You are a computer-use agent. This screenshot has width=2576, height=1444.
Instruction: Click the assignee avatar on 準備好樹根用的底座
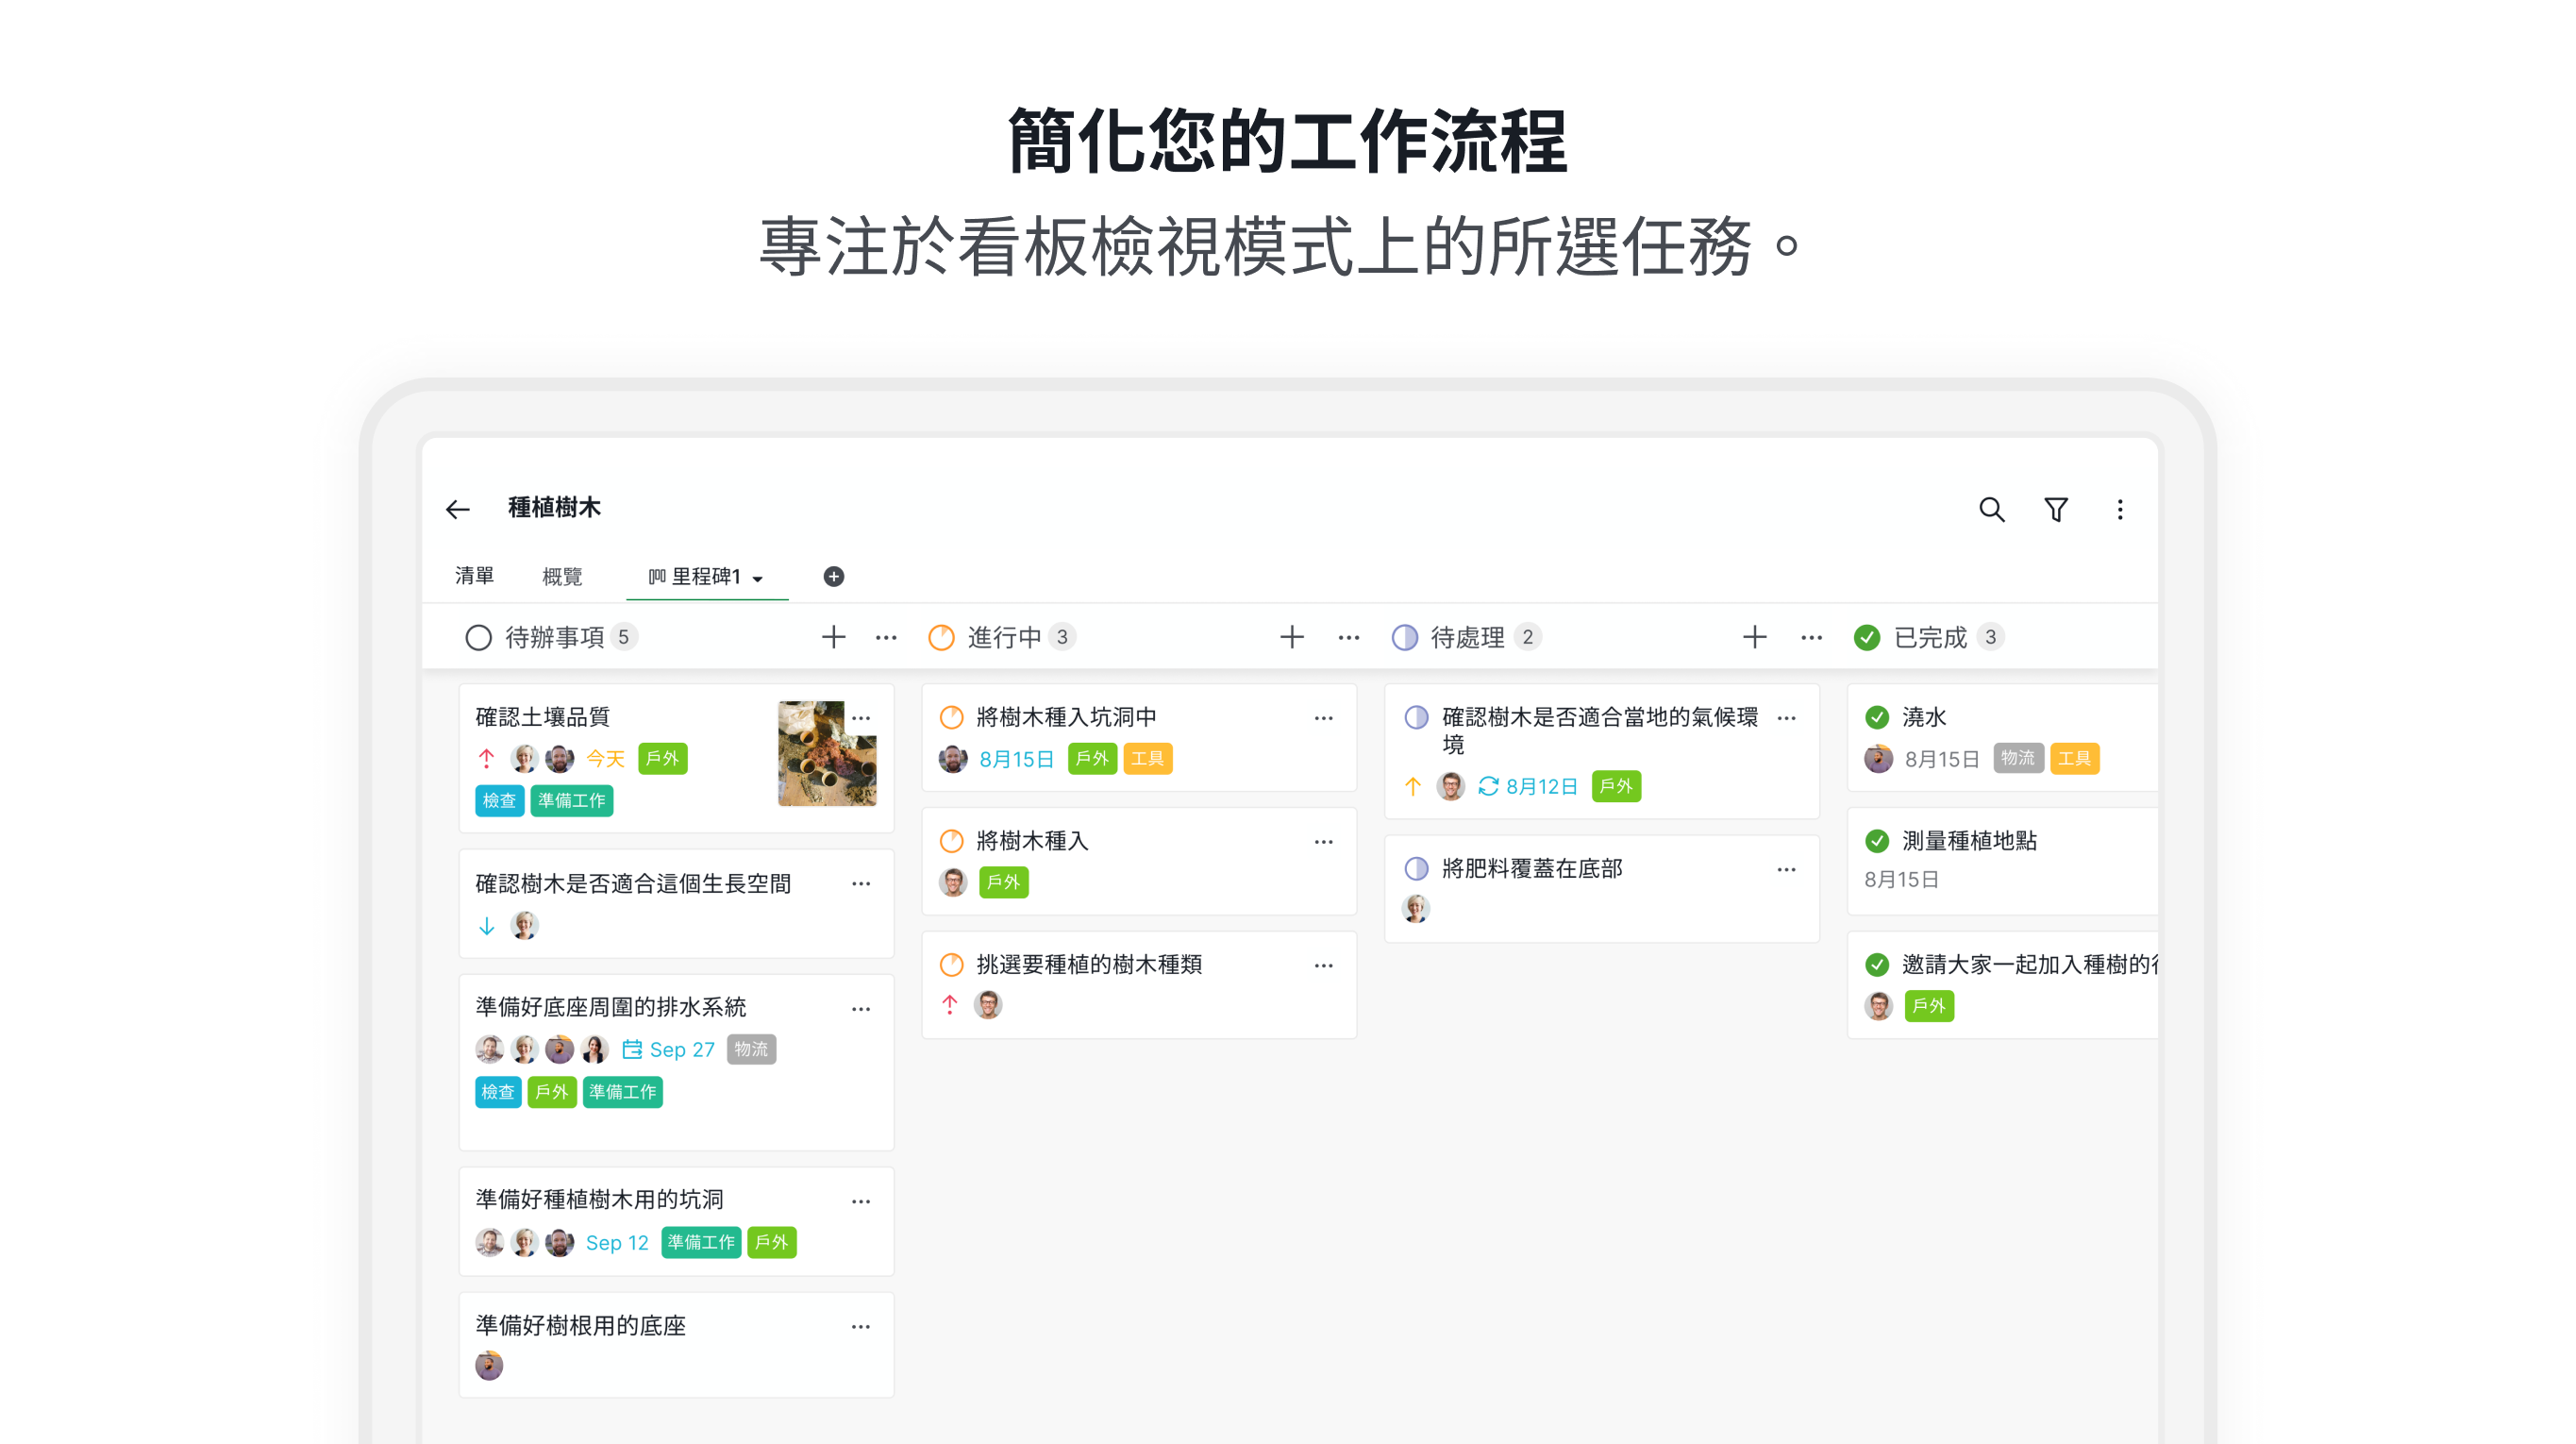click(x=489, y=1366)
